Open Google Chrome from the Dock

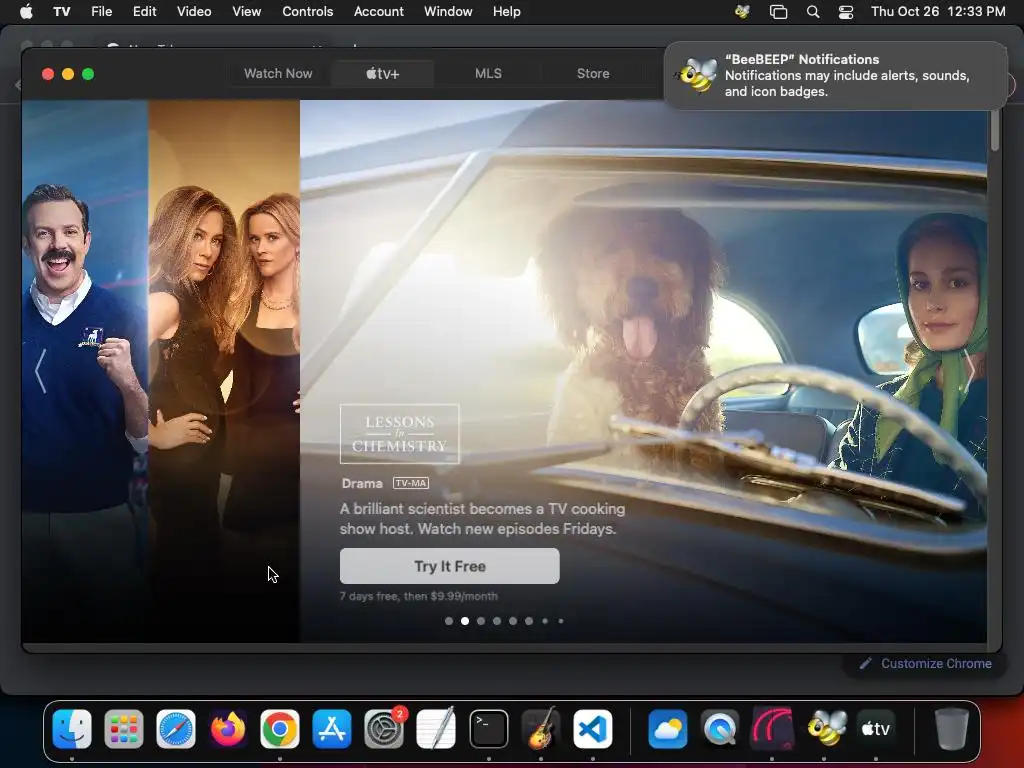tap(280, 728)
